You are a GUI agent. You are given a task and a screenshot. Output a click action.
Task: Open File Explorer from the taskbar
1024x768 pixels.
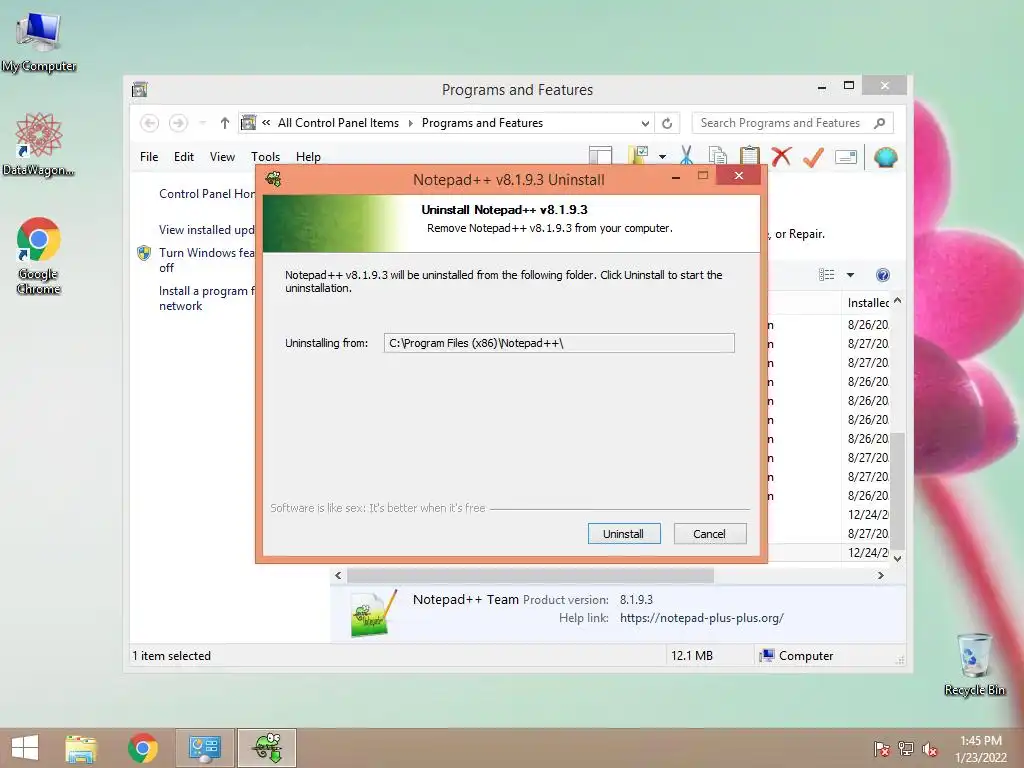pyautogui.click(x=81, y=748)
